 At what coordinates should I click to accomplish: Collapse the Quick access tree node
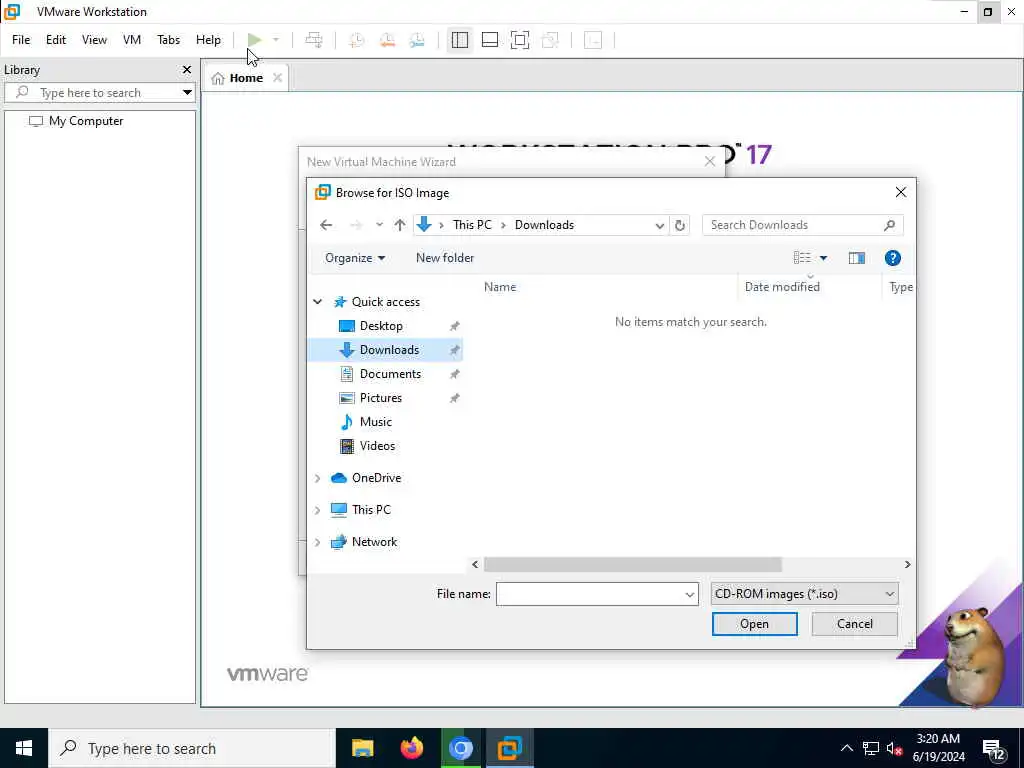tap(317, 302)
